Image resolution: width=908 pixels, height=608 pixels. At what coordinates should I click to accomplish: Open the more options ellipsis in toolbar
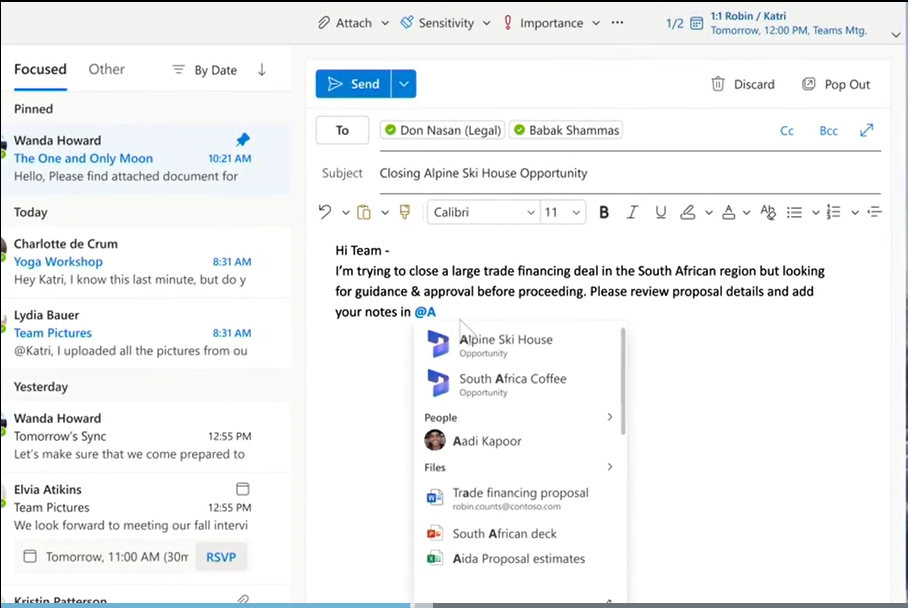coord(618,23)
